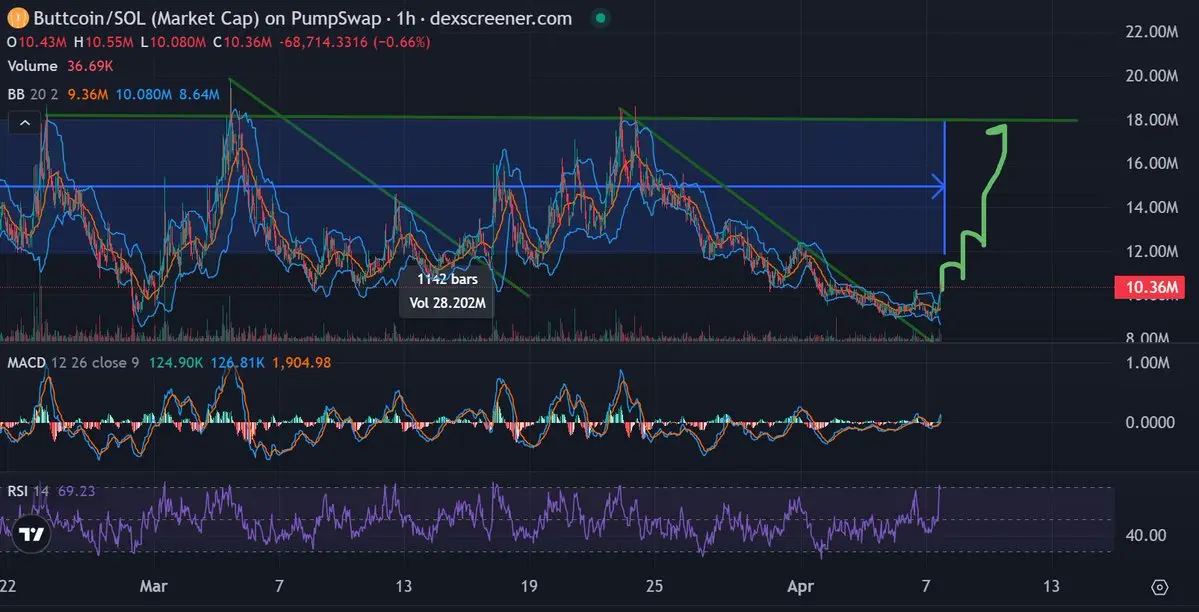1199x612 pixels.
Task: Click the 18.00M price axis label
Action: [x=1151, y=119]
